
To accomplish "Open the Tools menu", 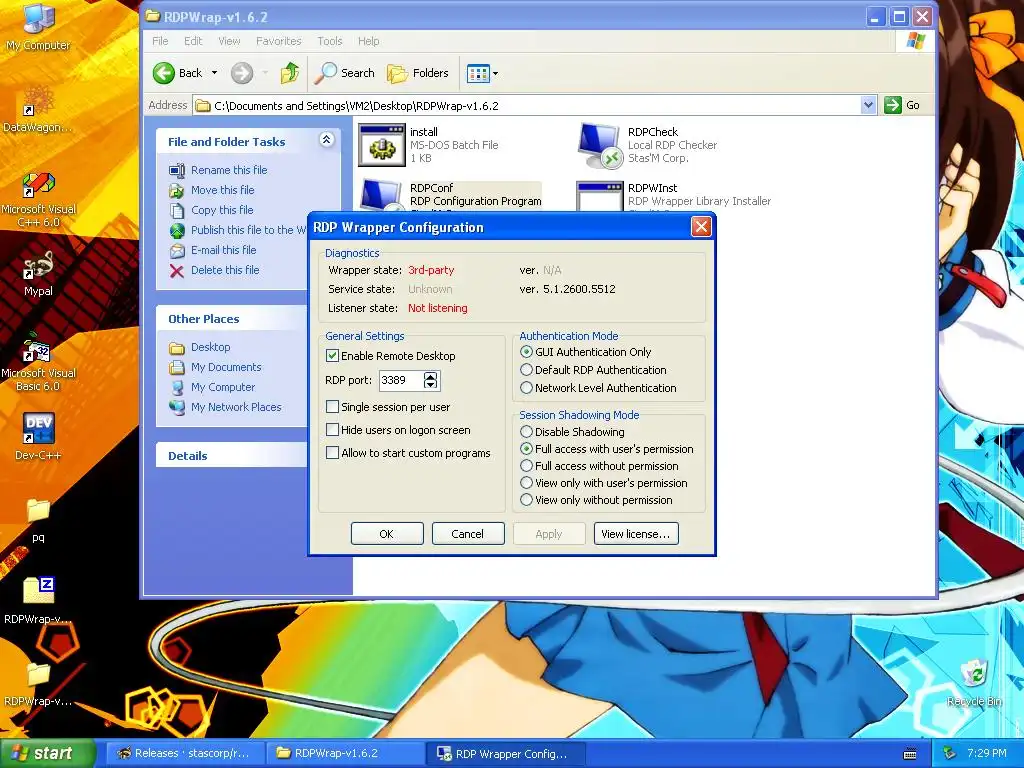I will 330,41.
